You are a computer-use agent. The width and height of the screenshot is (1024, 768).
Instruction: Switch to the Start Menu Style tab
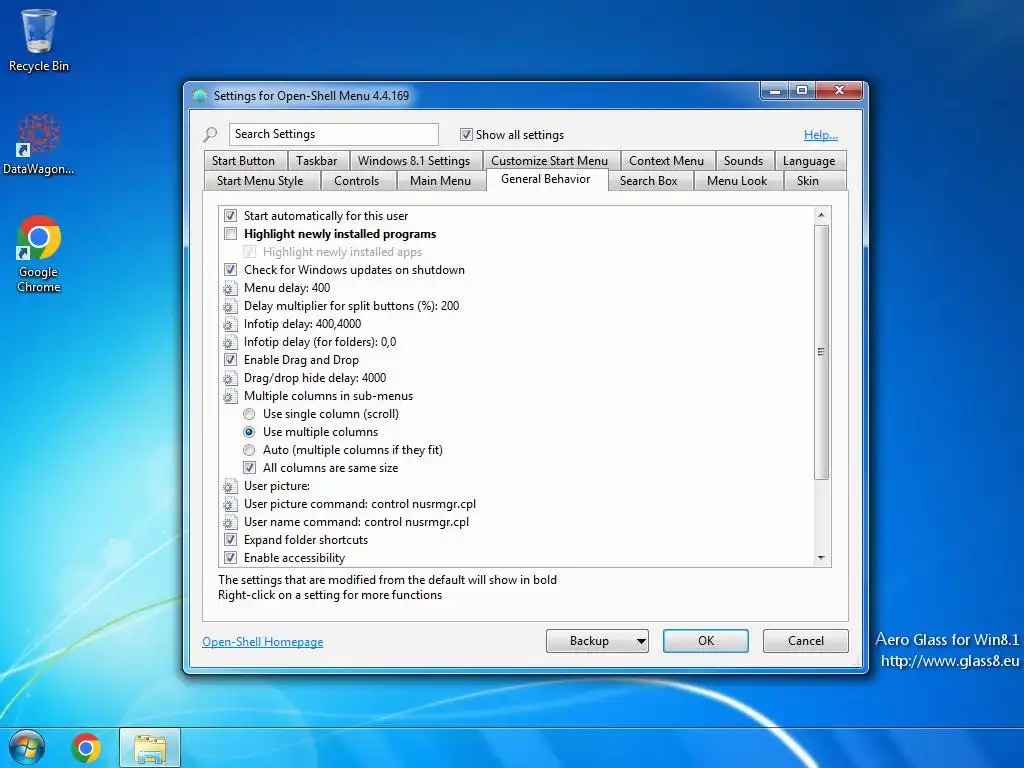pos(260,181)
